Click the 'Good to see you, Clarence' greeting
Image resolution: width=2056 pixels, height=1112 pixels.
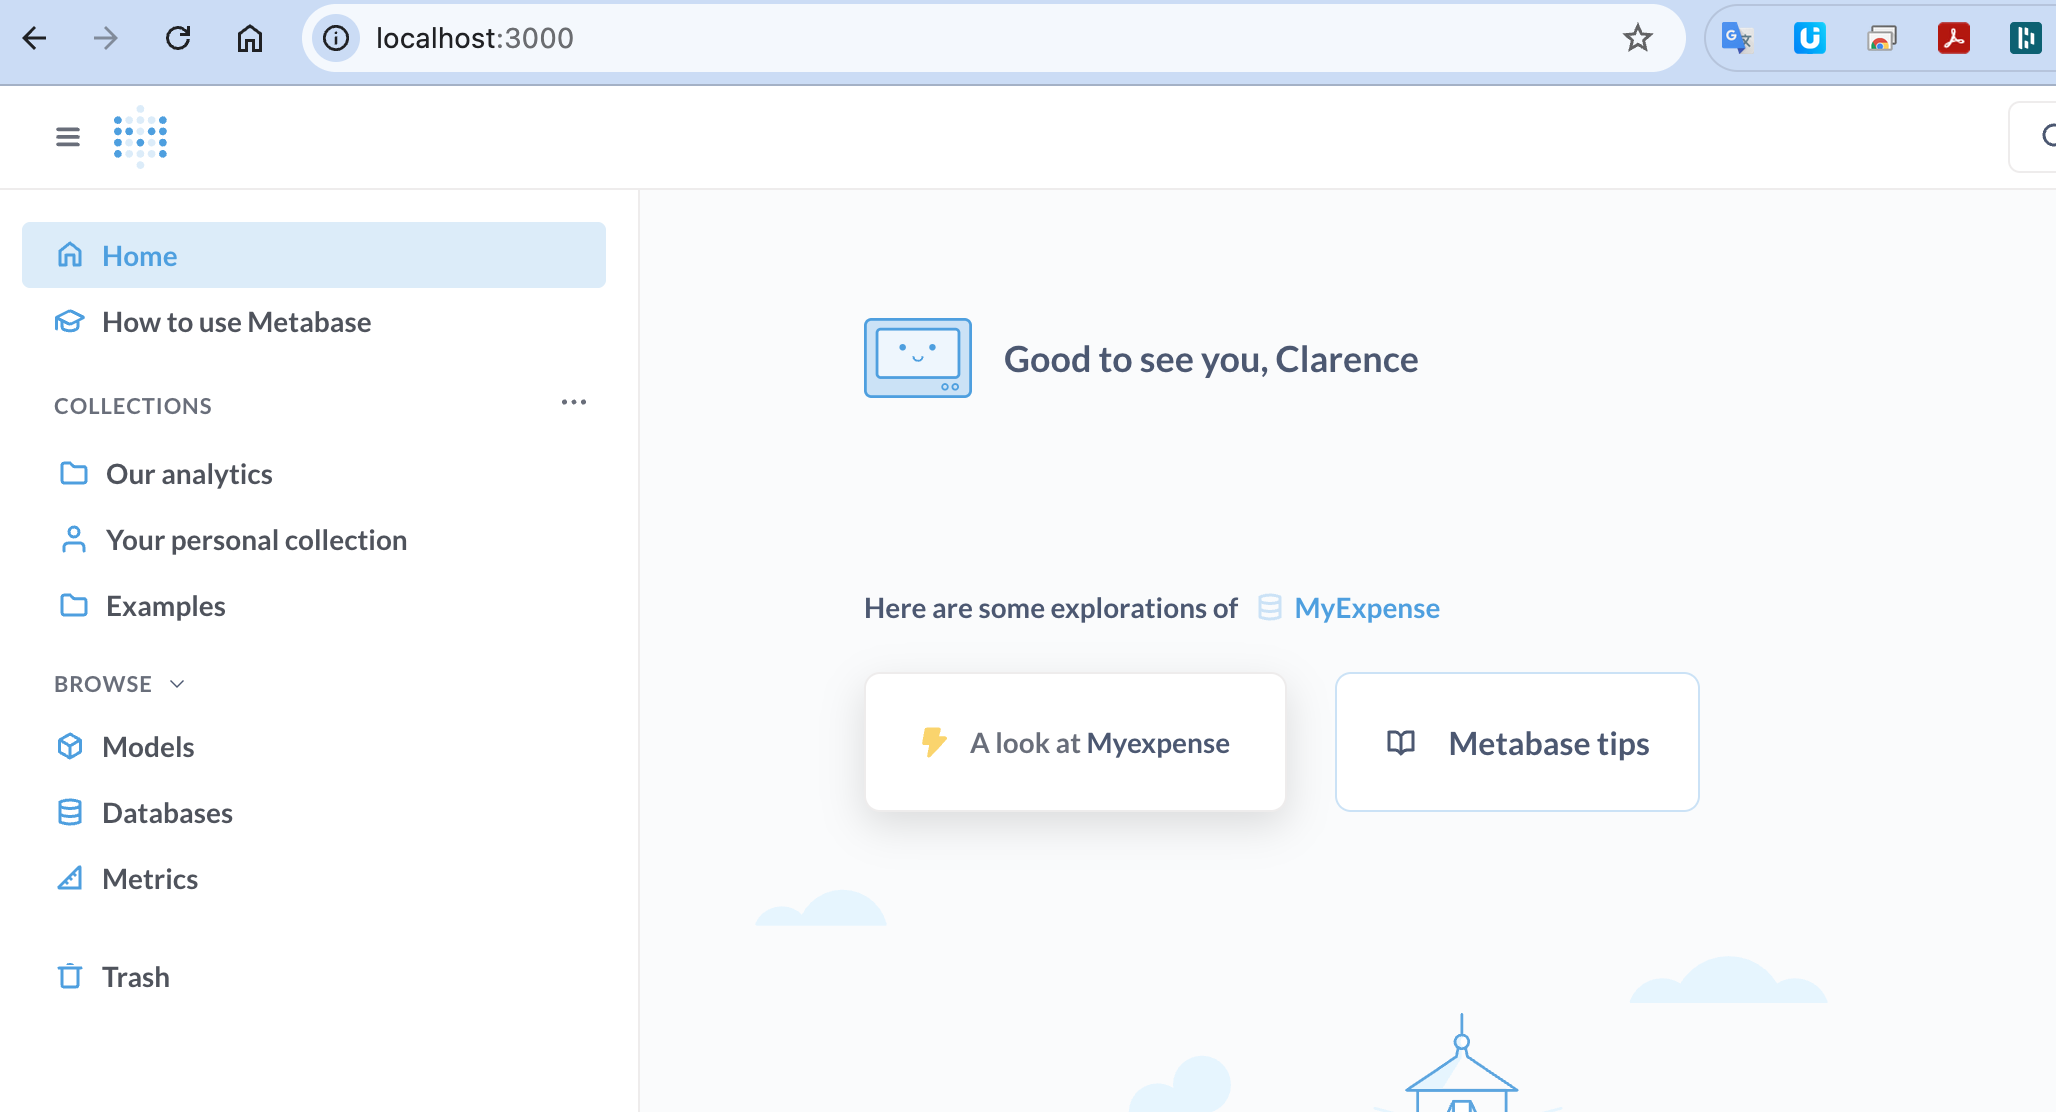point(1211,359)
